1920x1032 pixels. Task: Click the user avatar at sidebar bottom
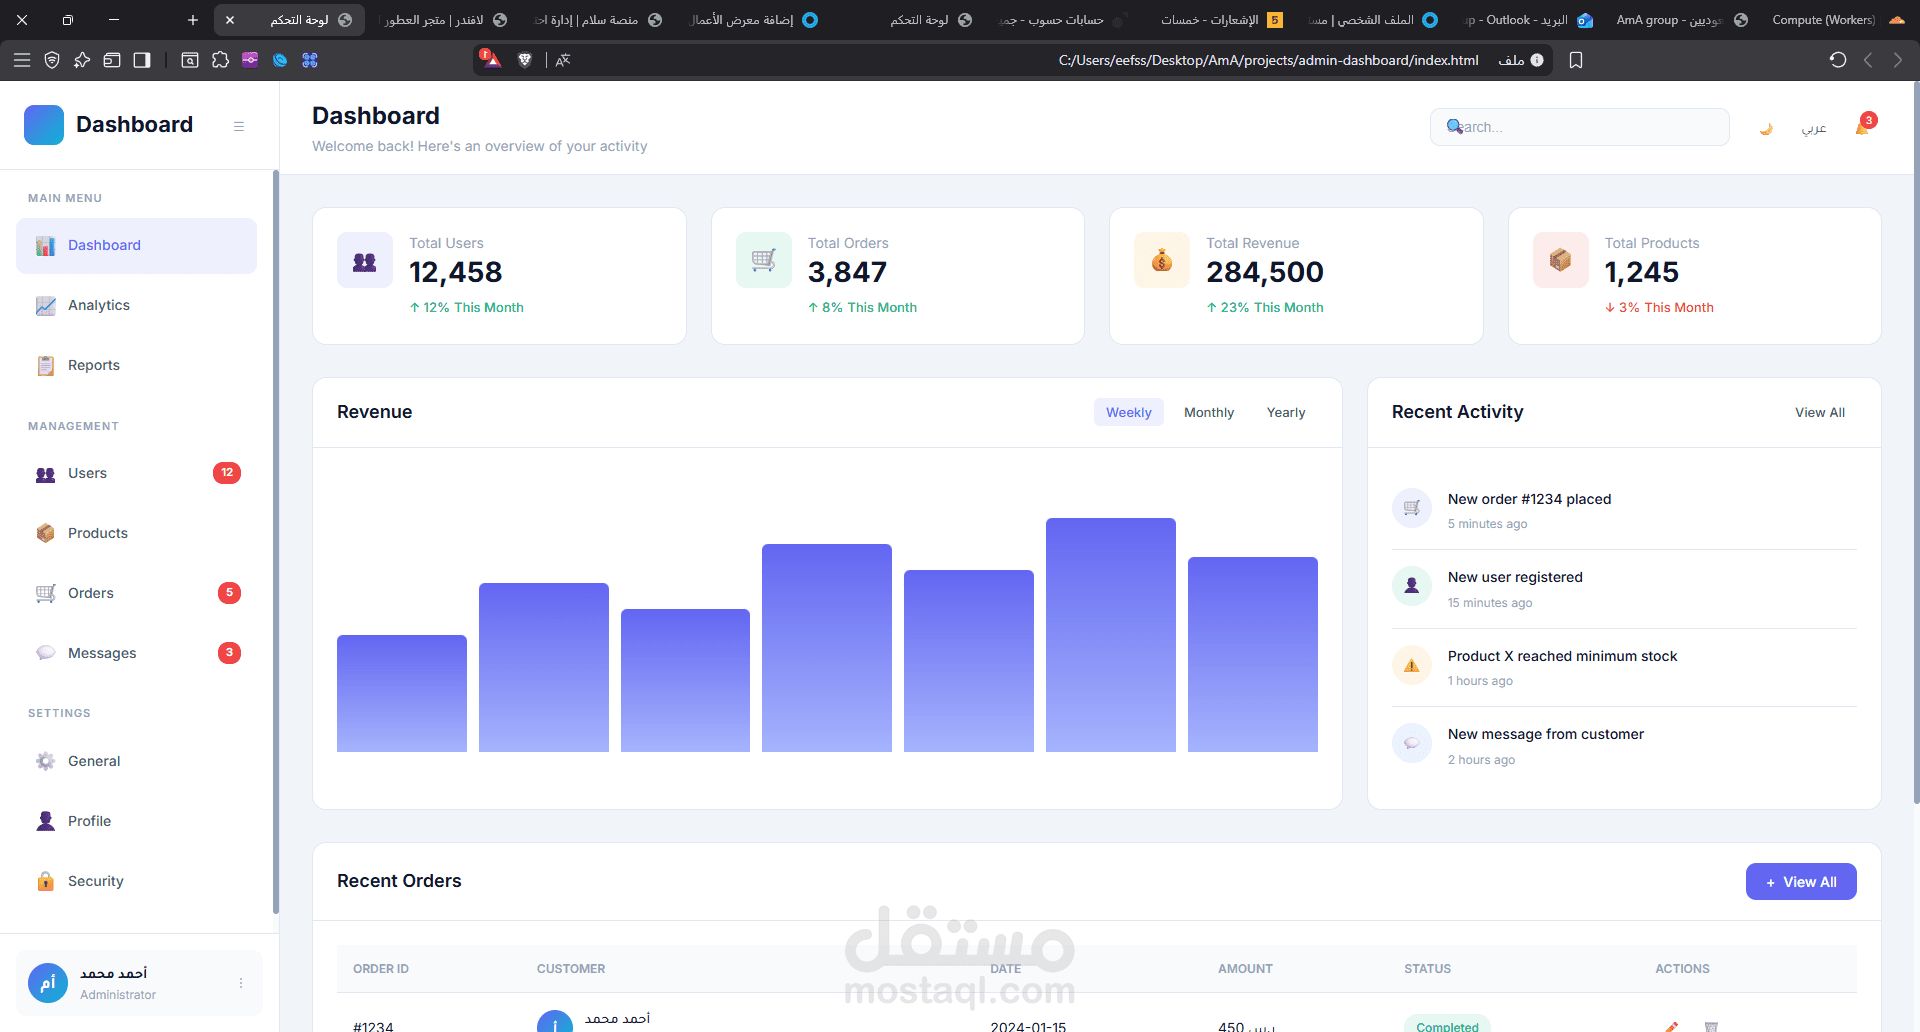coord(48,984)
